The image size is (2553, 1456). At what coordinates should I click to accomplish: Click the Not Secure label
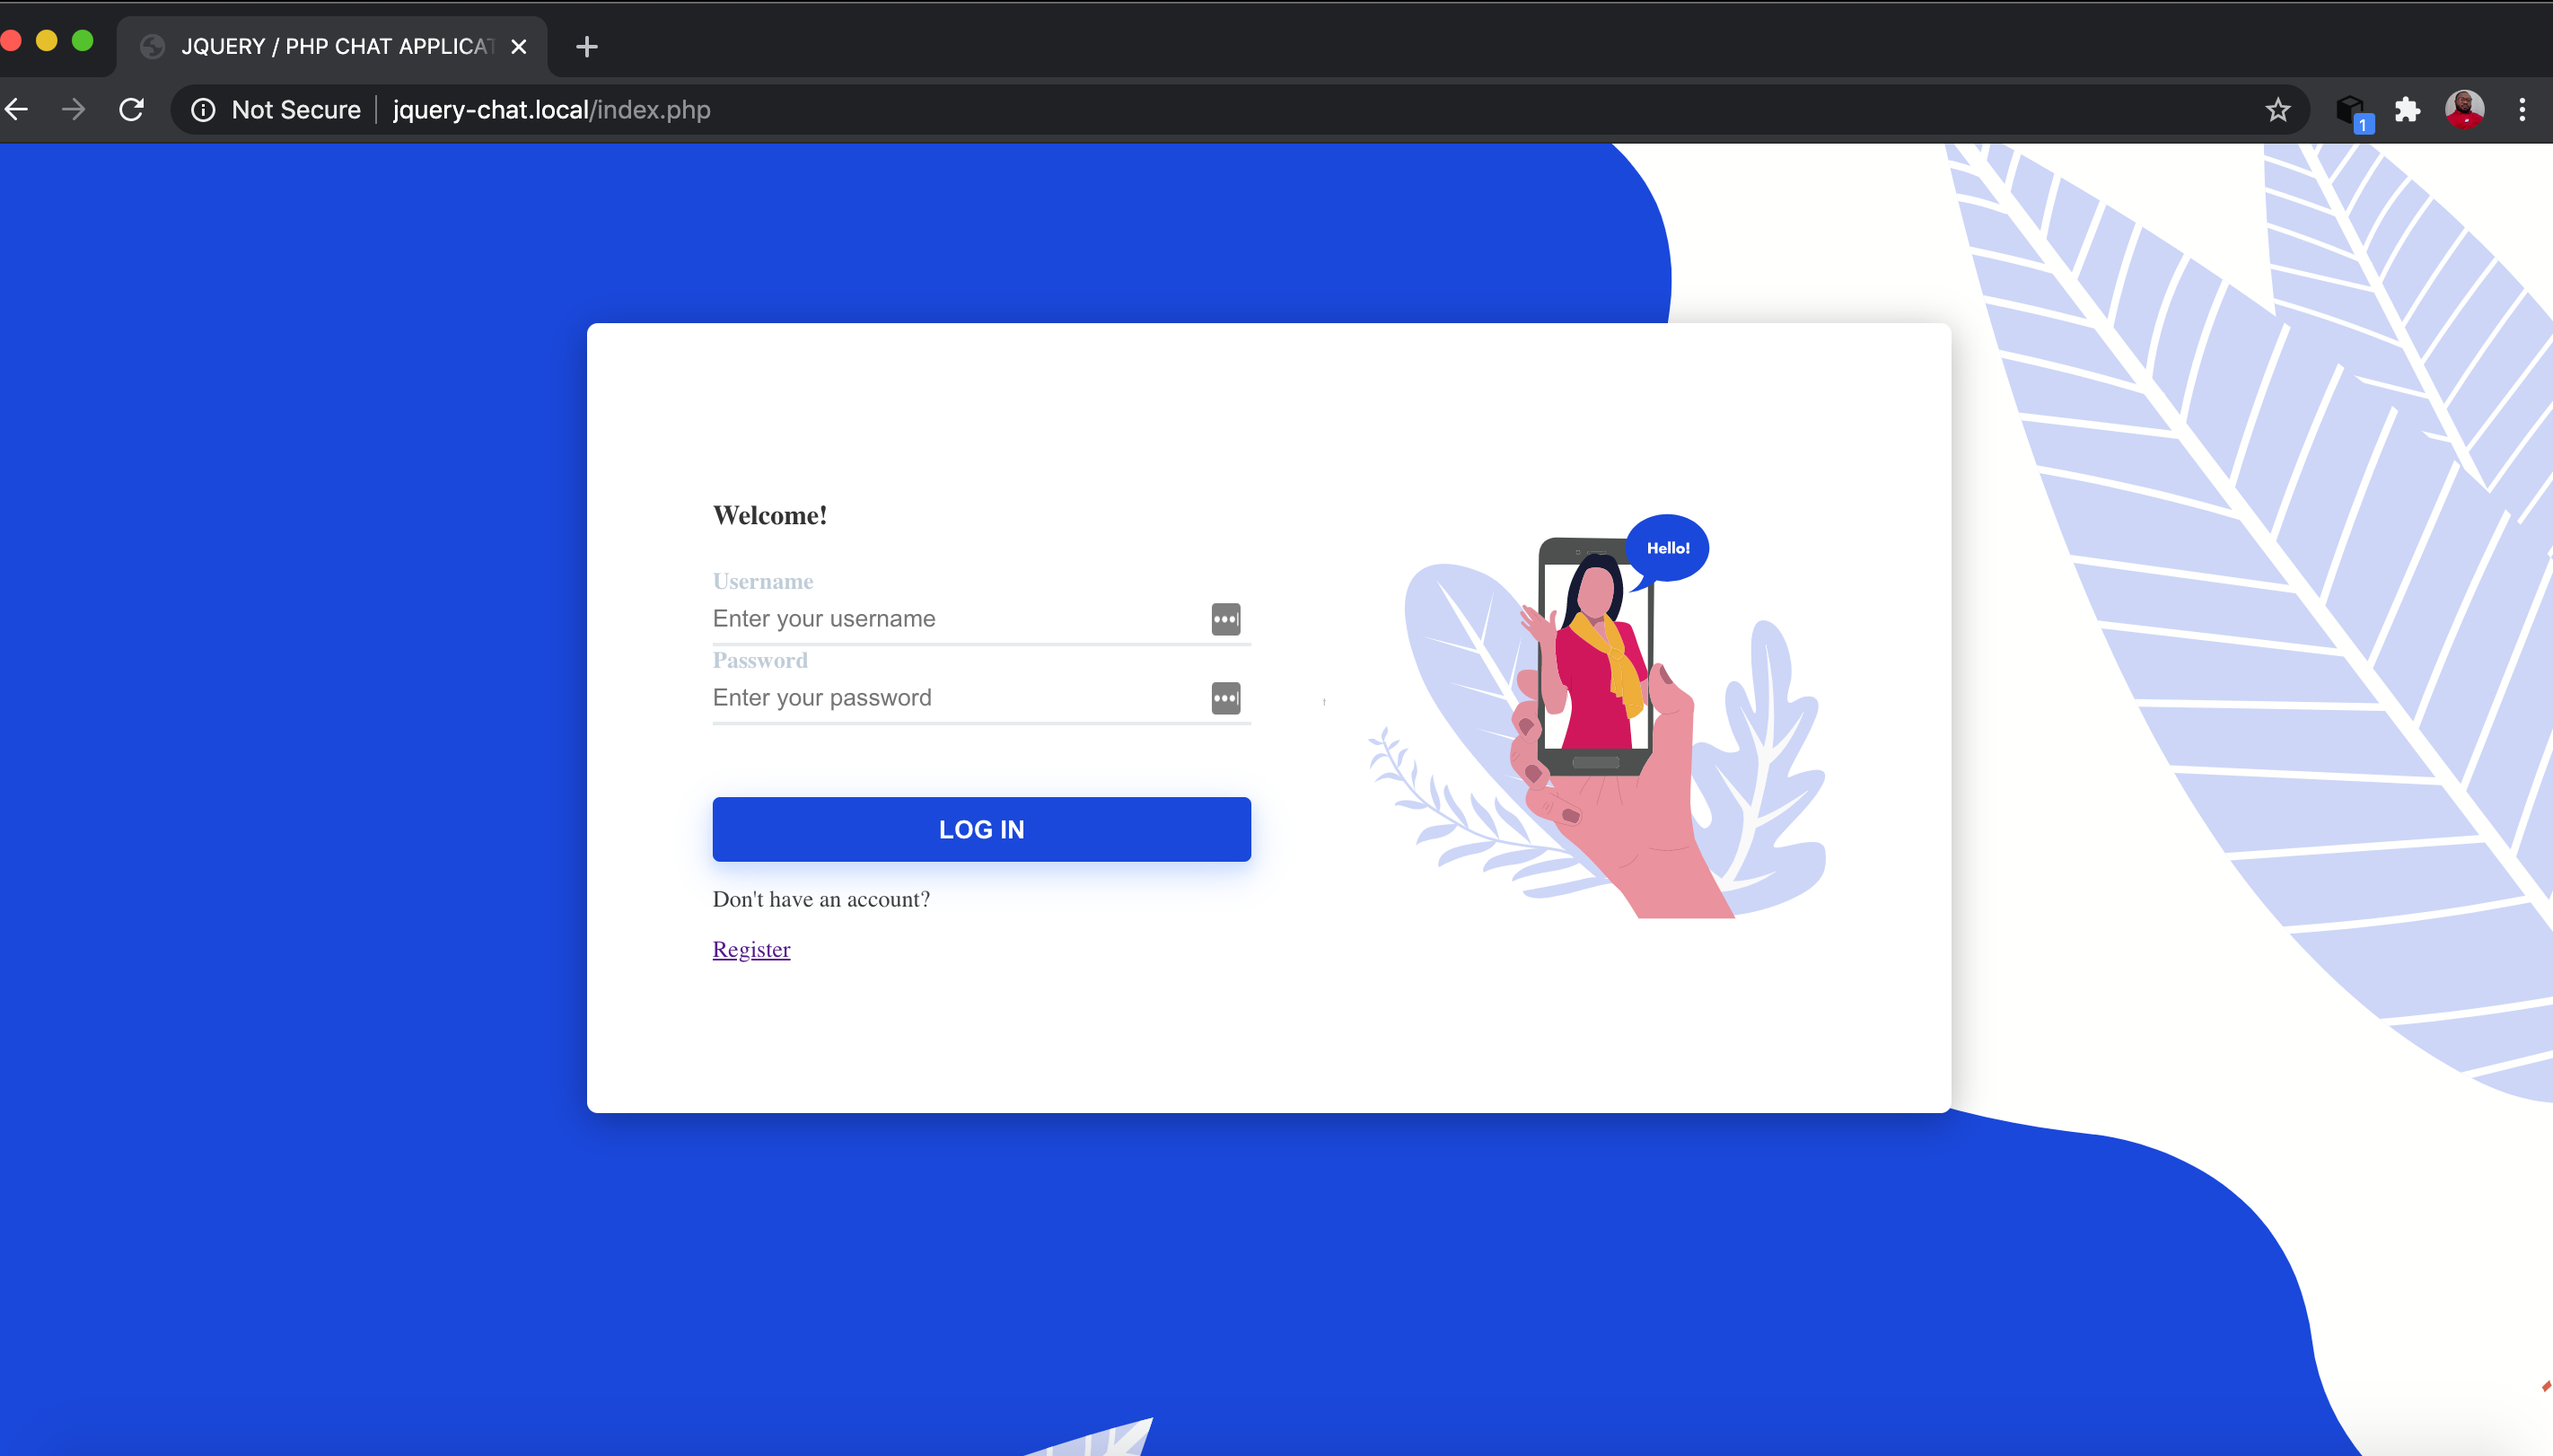296,110
